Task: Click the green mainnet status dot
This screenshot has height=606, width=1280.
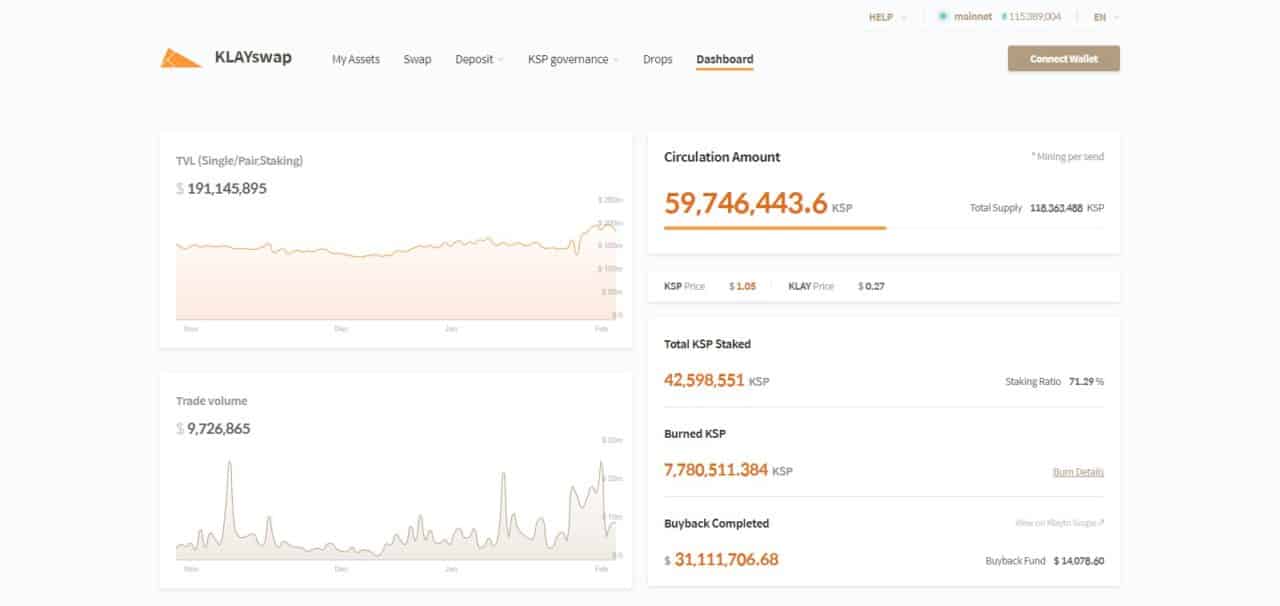Action: pos(942,17)
